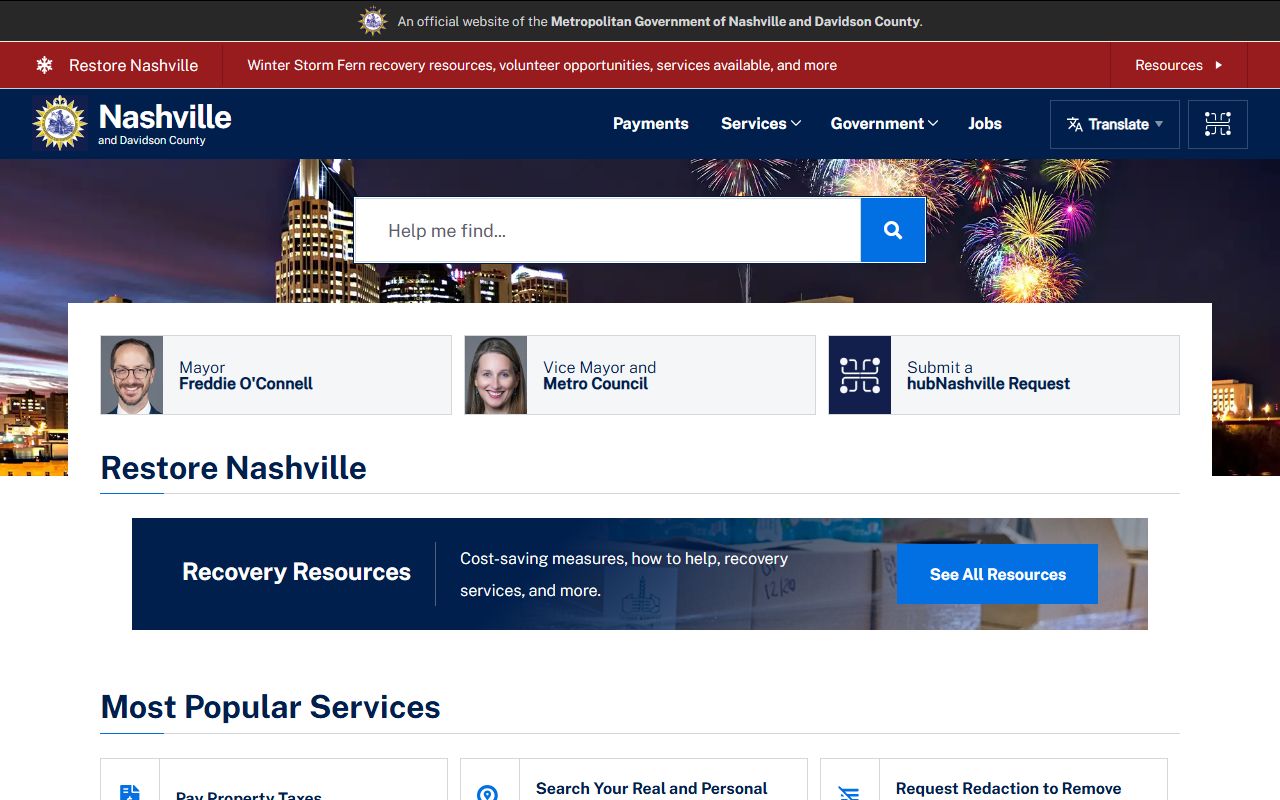Click the map pin icon for Search Your Real and Personal
This screenshot has width=1280, height=800.
[488, 793]
